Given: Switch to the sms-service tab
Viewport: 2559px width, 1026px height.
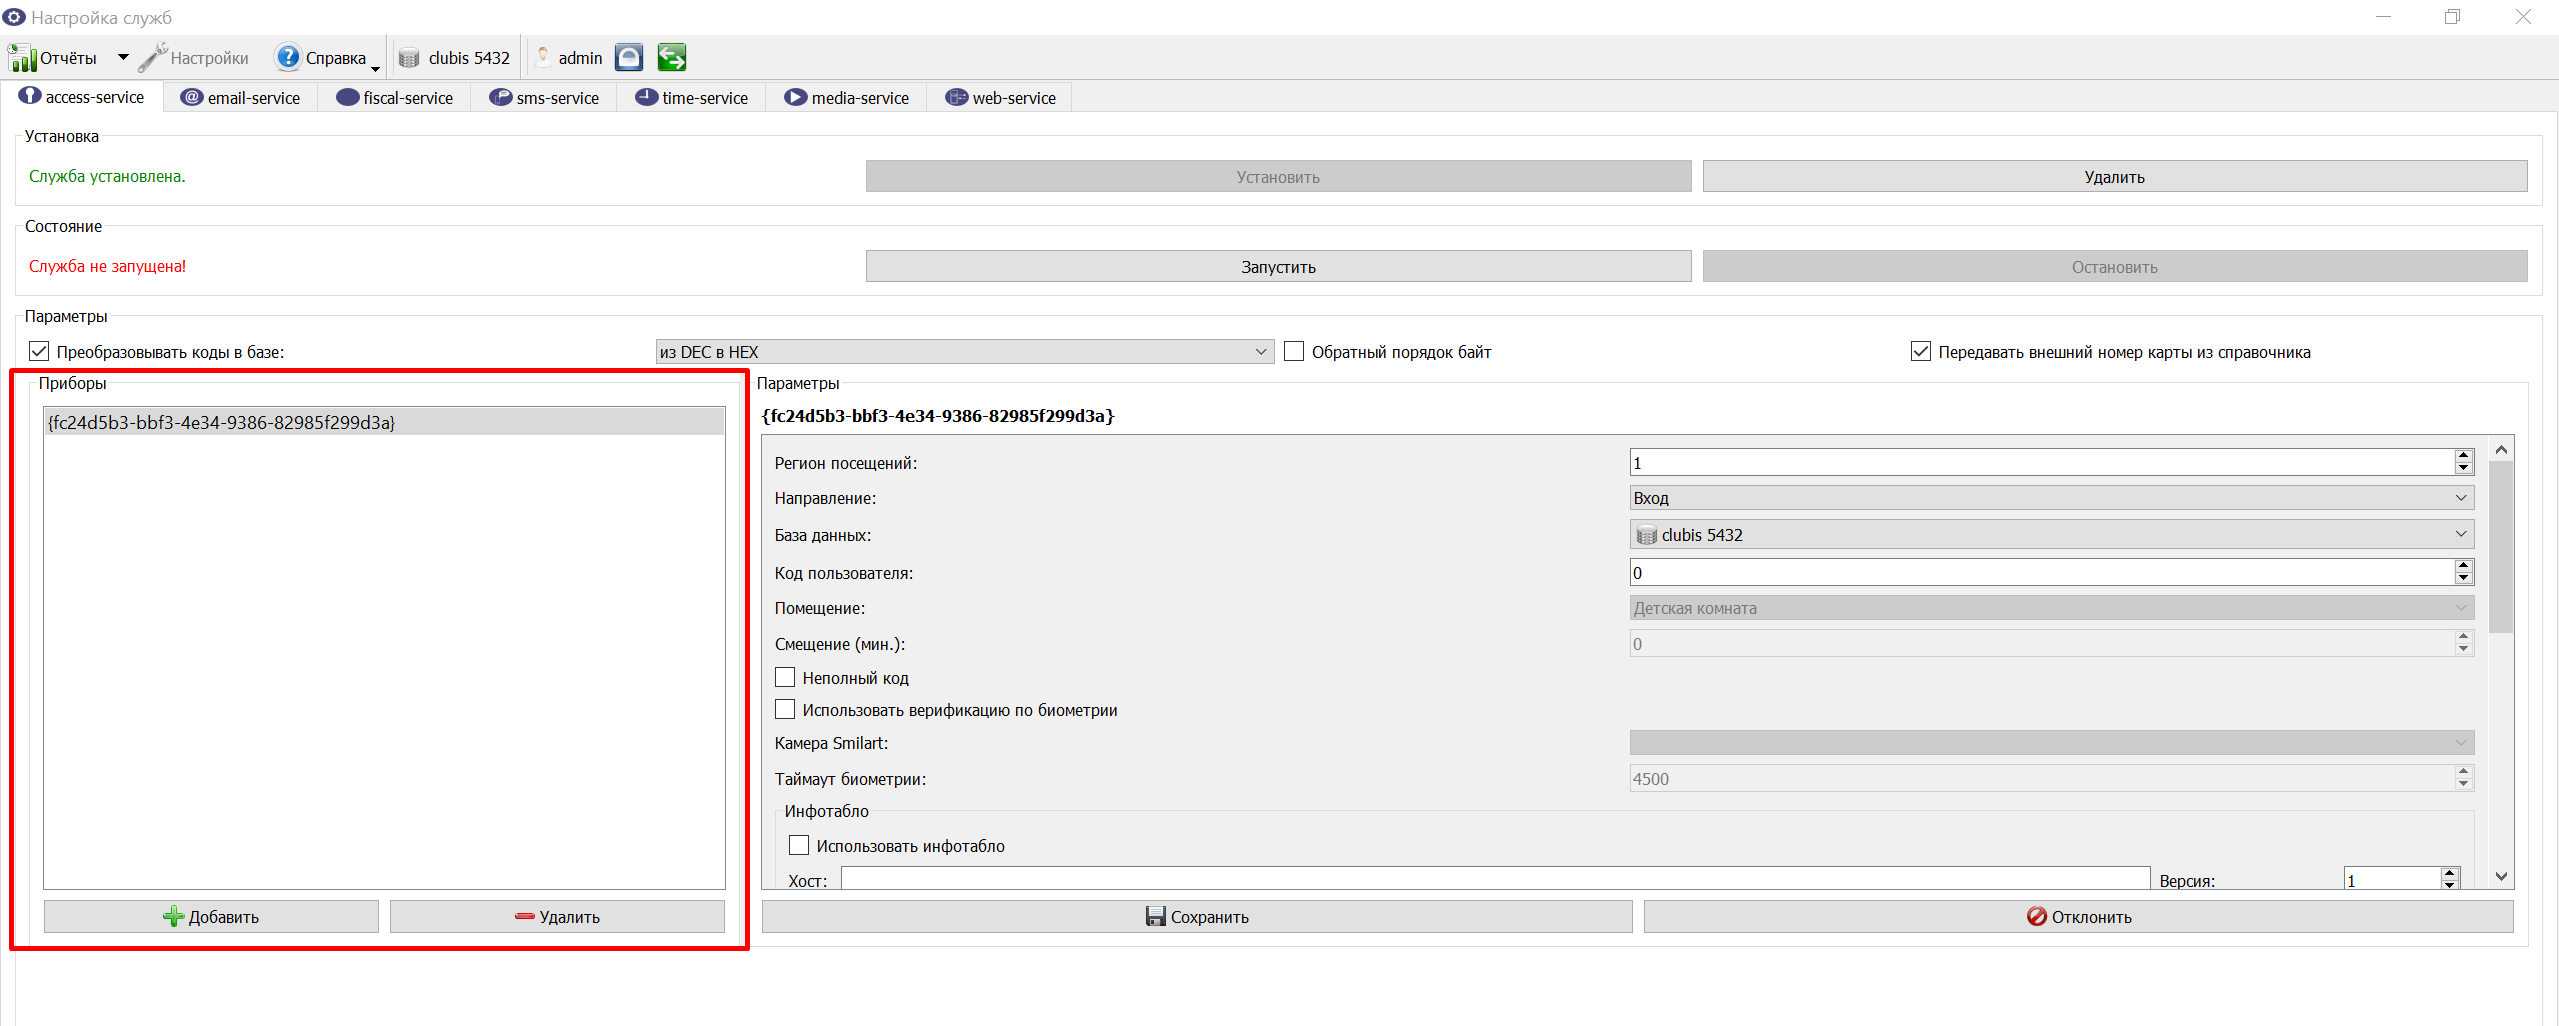Looking at the screenshot, I should (x=544, y=98).
